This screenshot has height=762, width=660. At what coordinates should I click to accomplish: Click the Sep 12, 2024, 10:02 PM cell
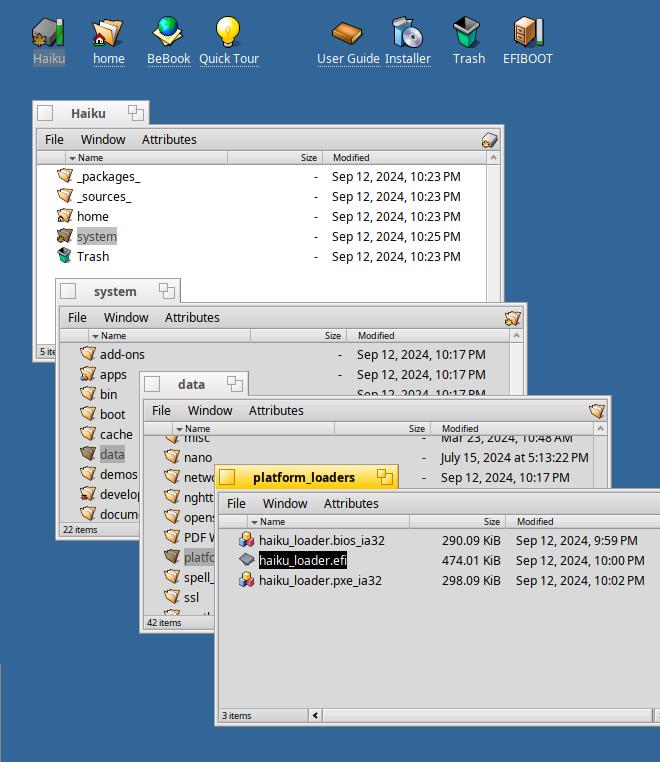[x=580, y=580]
